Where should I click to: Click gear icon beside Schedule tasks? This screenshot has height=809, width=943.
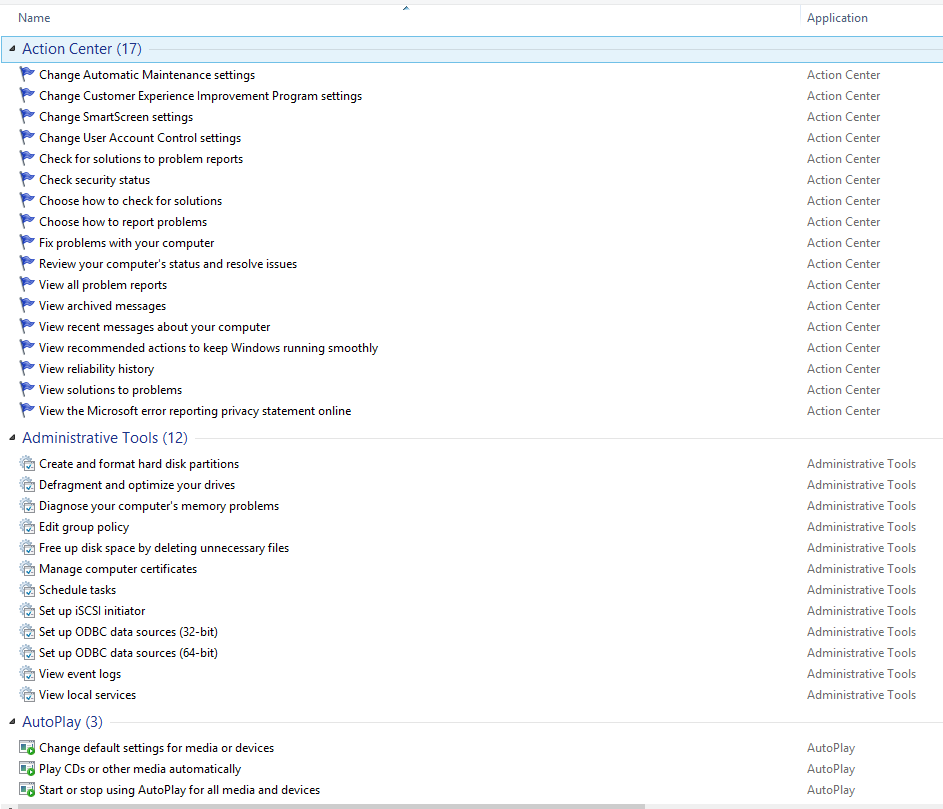click(x=27, y=590)
